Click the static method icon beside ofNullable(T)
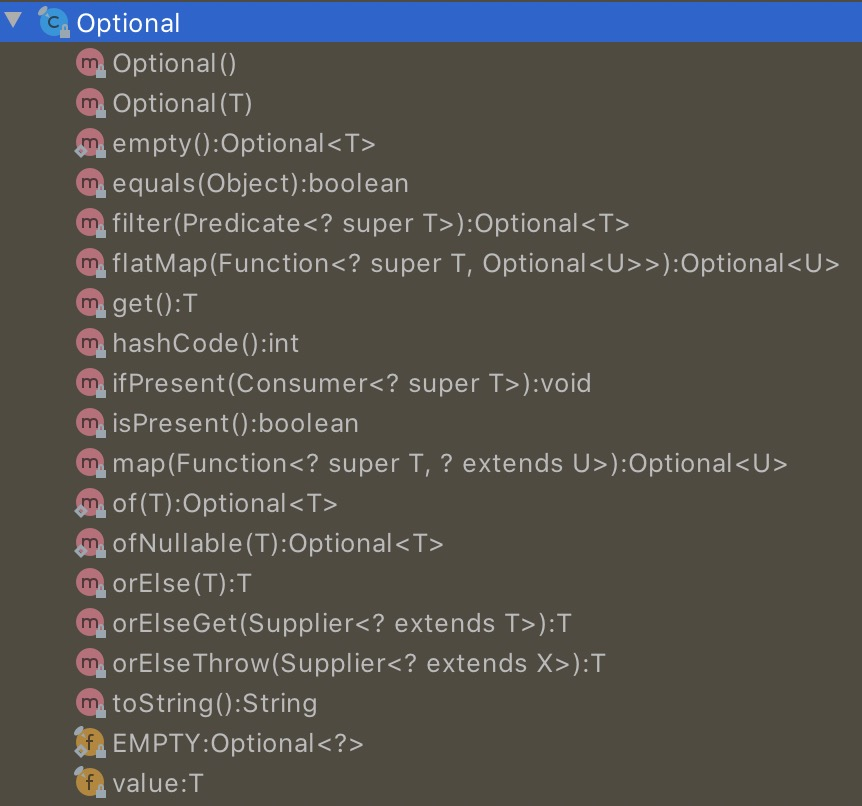862x806 pixels. tap(91, 542)
